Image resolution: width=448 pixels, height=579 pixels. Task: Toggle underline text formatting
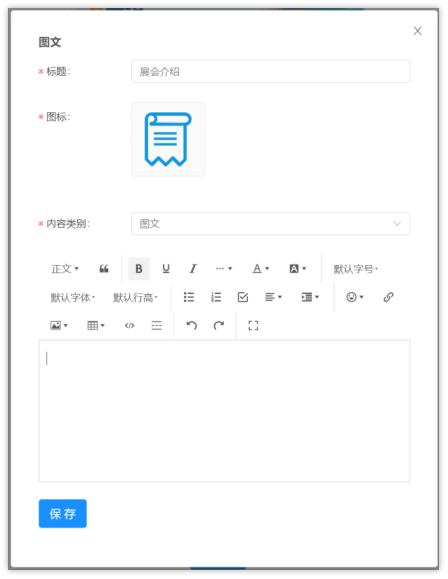[166, 269]
